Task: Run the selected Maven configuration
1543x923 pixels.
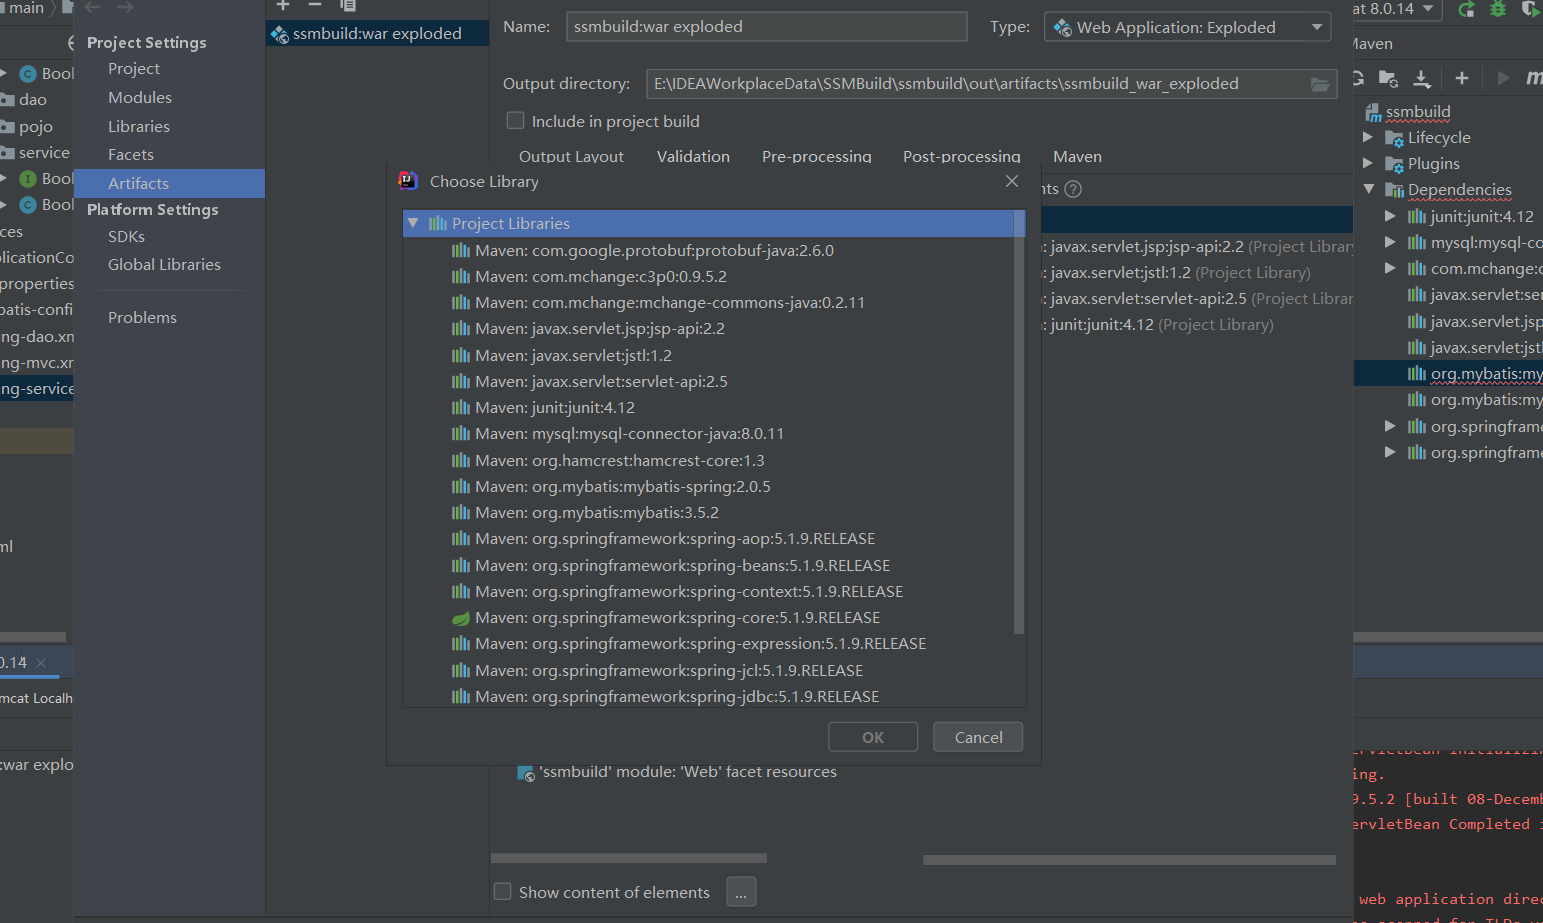Action: [1503, 78]
